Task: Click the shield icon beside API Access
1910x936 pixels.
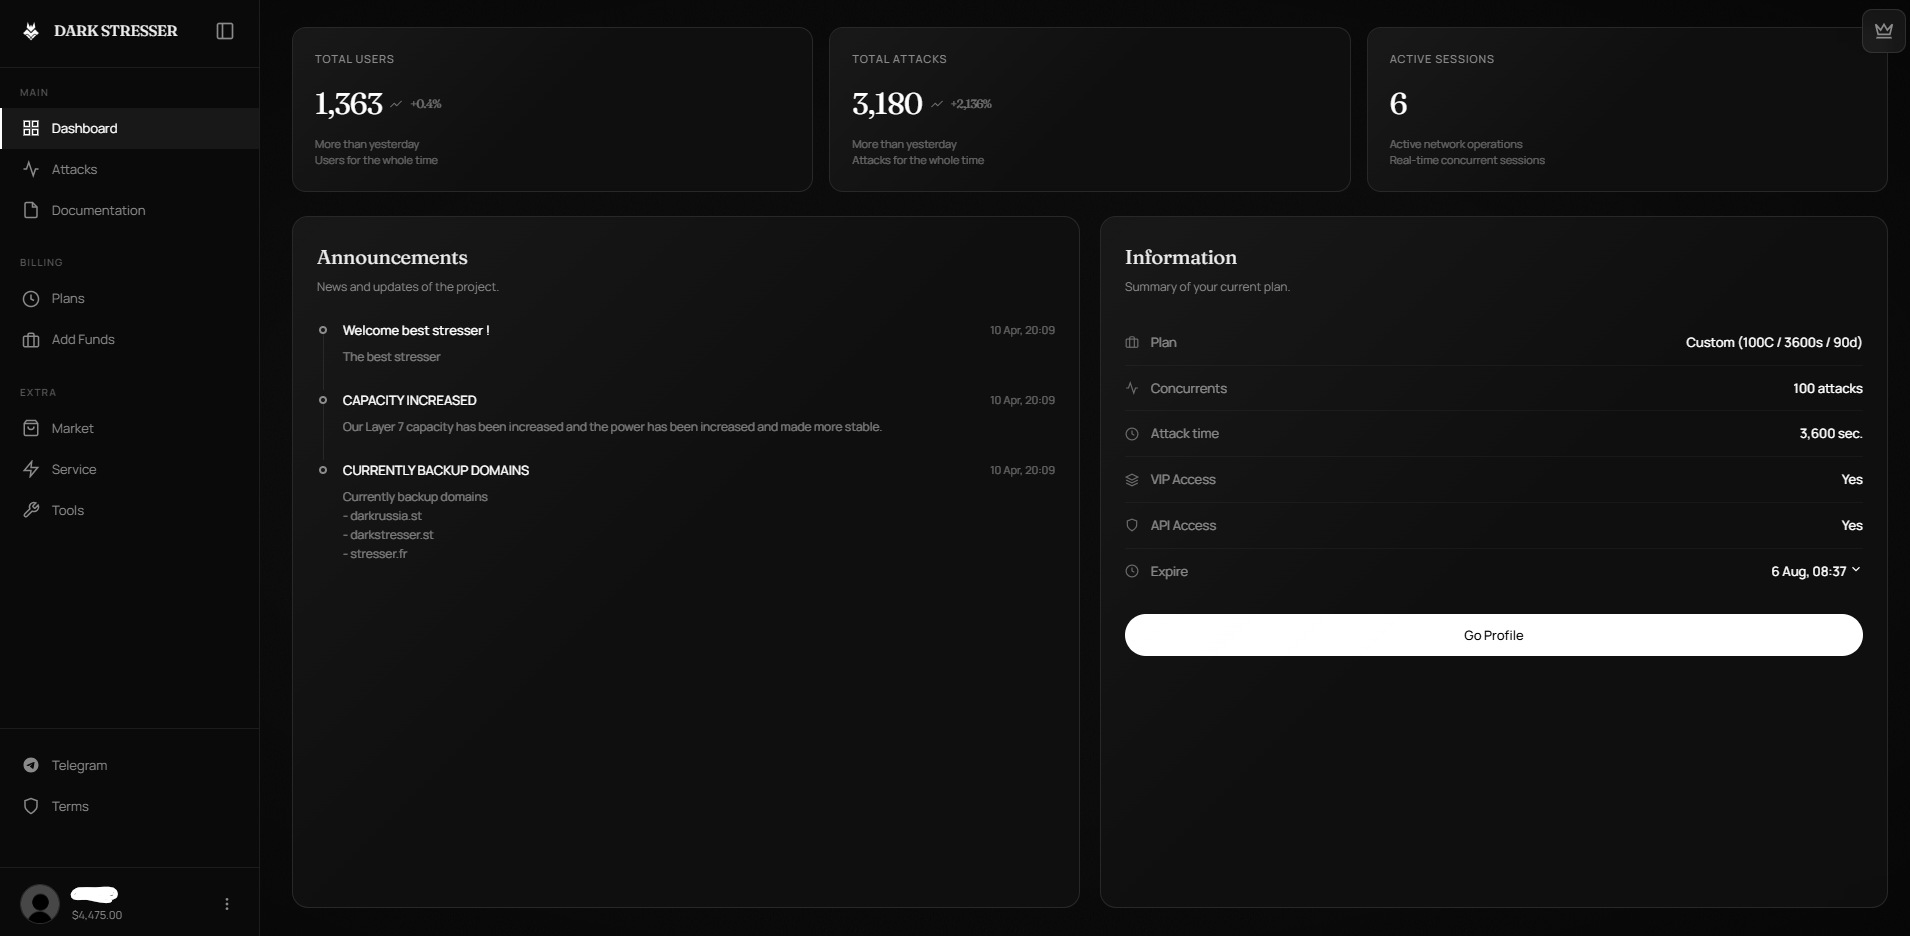Action: coord(1132,525)
